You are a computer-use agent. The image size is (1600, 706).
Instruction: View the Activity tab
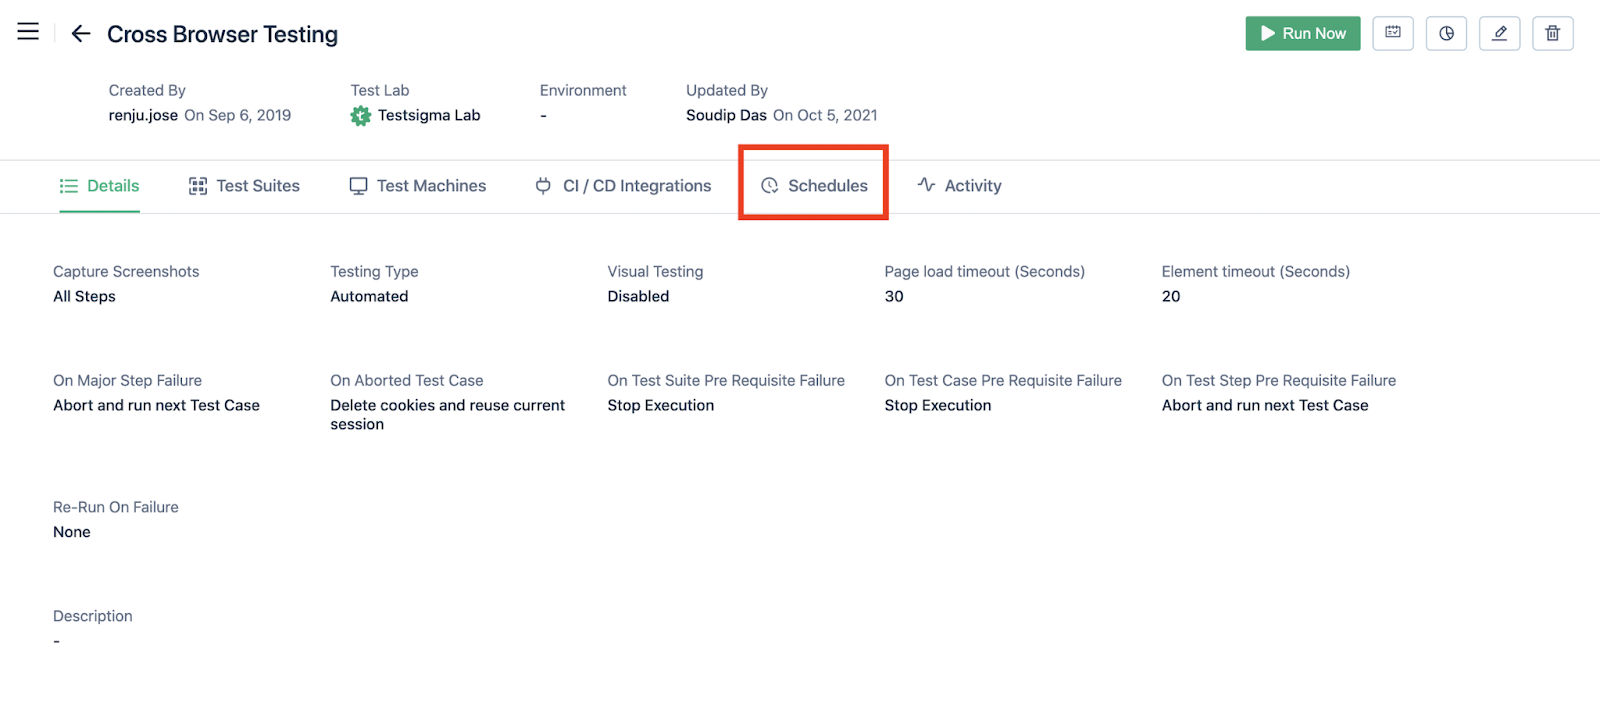tap(959, 186)
